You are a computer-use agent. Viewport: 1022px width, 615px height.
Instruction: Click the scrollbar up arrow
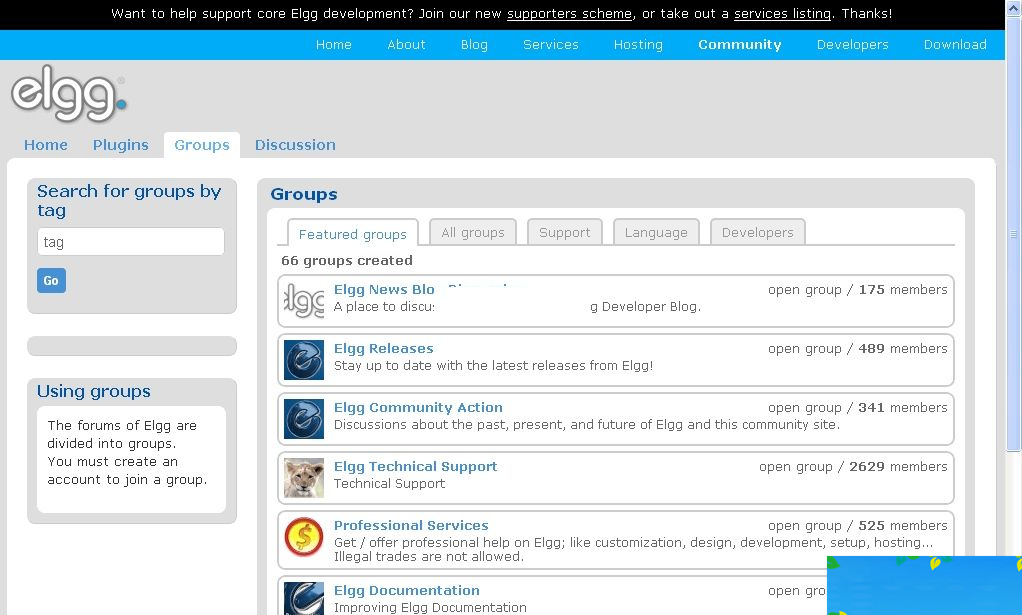pos(1014,7)
